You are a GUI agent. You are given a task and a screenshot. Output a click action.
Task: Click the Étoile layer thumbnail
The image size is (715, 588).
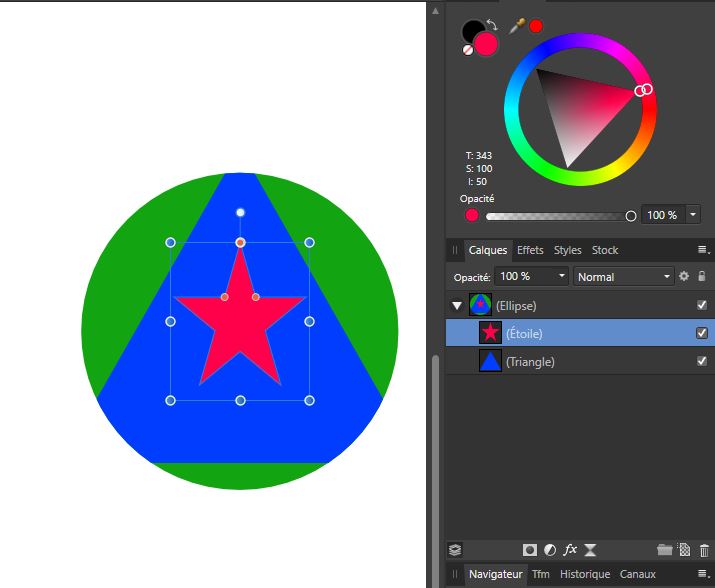point(490,333)
